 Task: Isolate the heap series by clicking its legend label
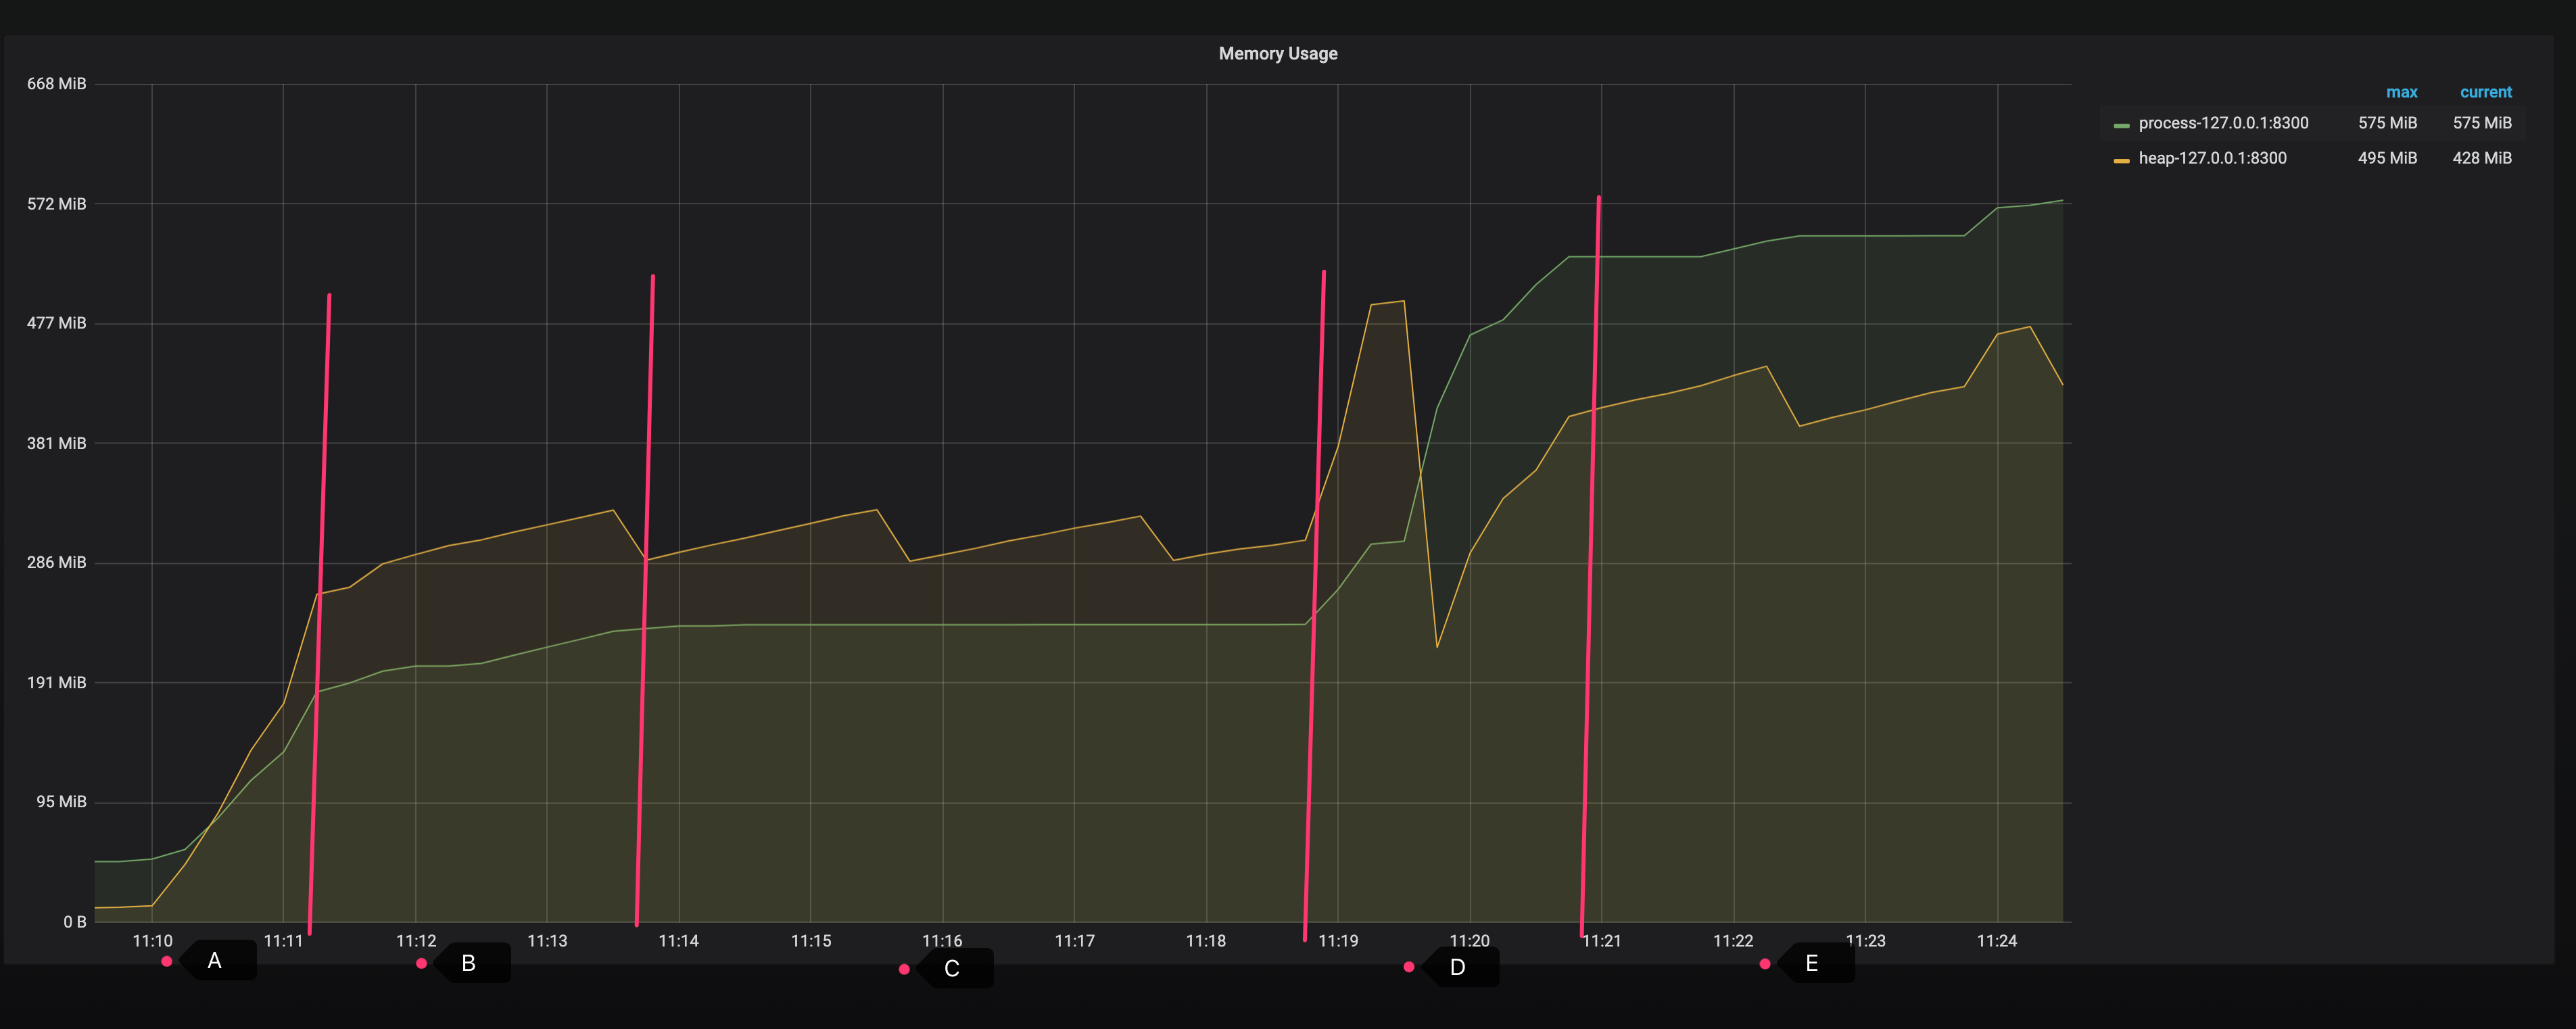[2211, 158]
